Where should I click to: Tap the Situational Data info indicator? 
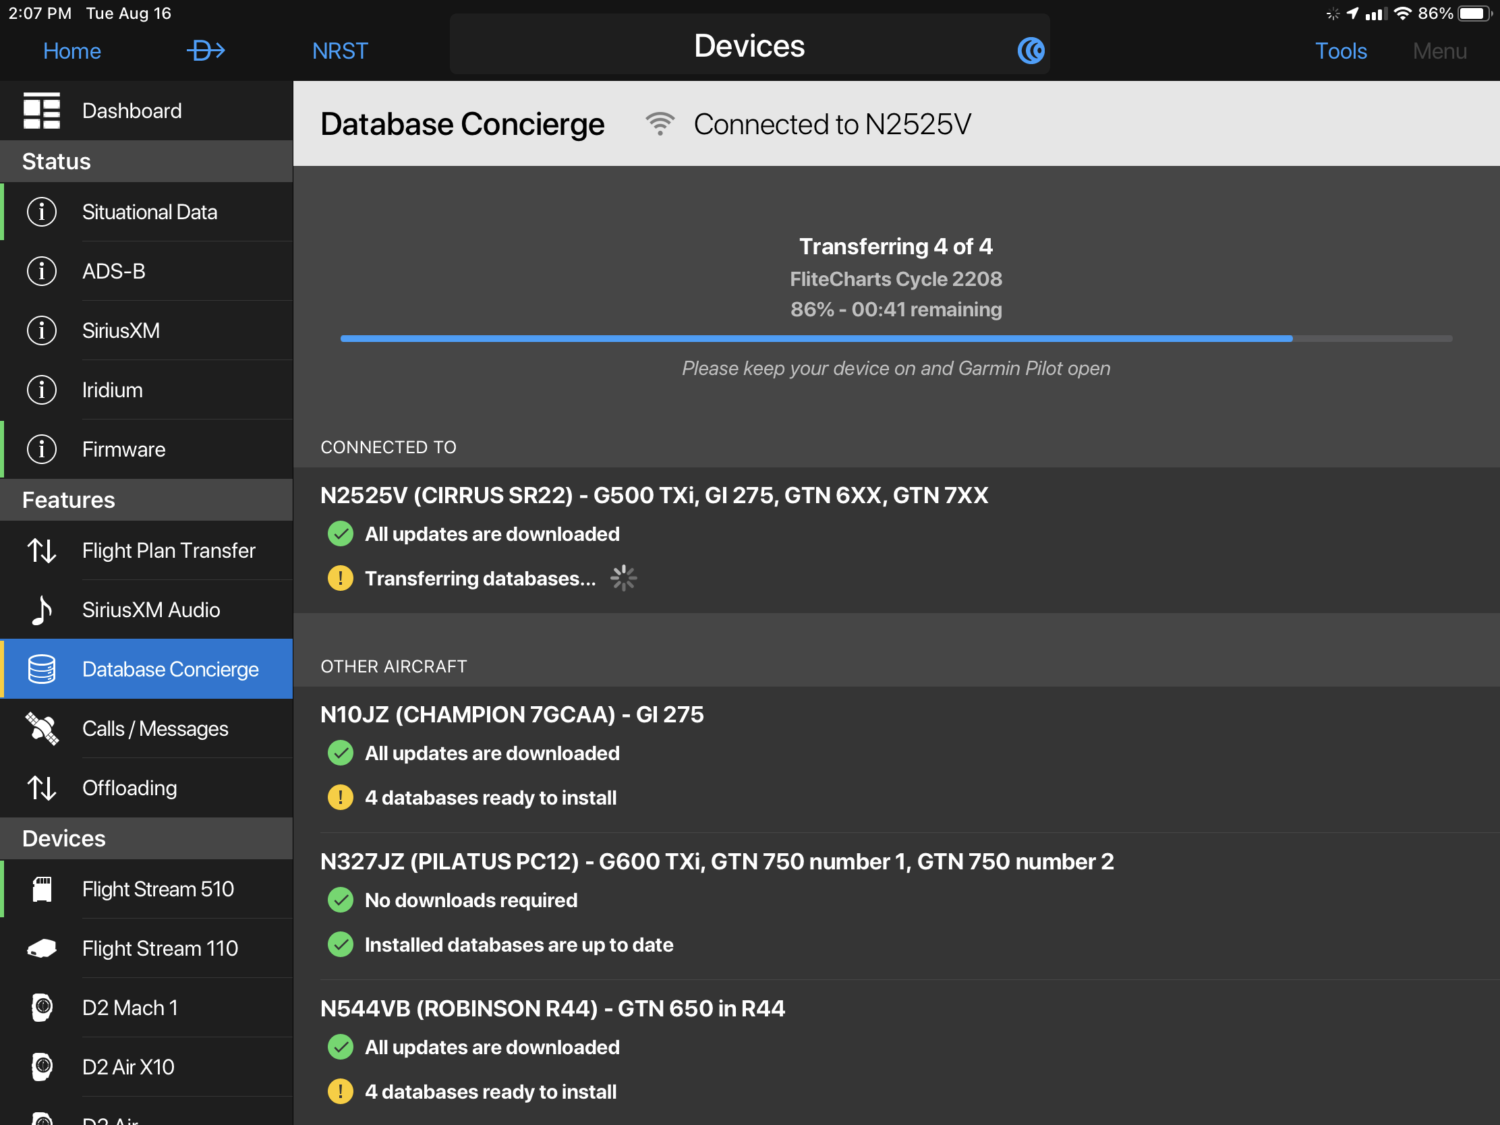pyautogui.click(x=41, y=212)
